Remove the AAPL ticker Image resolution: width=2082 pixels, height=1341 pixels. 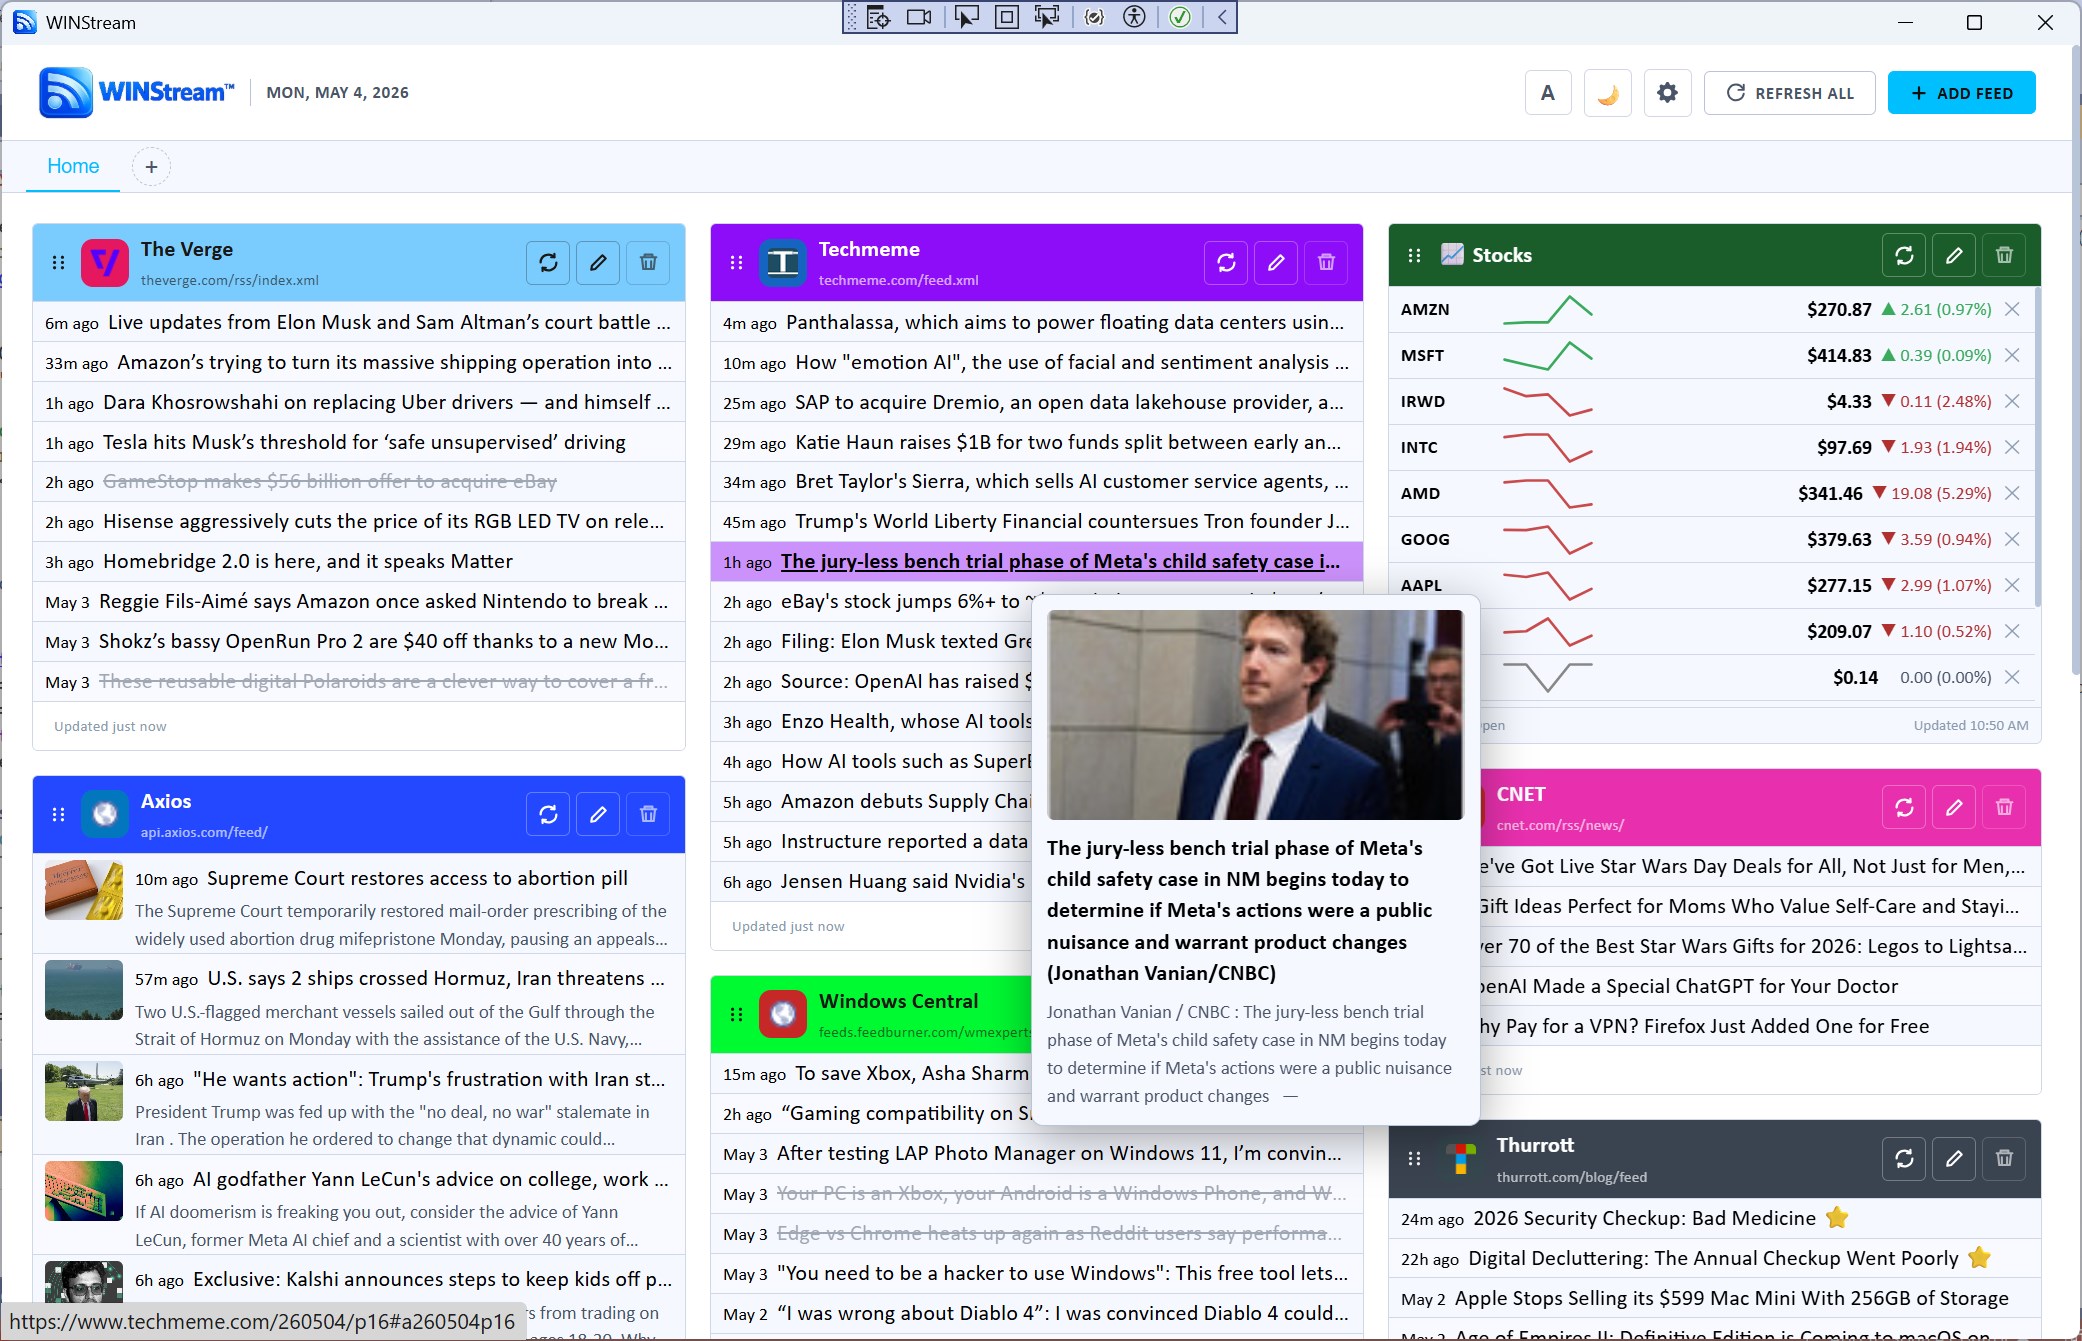click(2013, 585)
